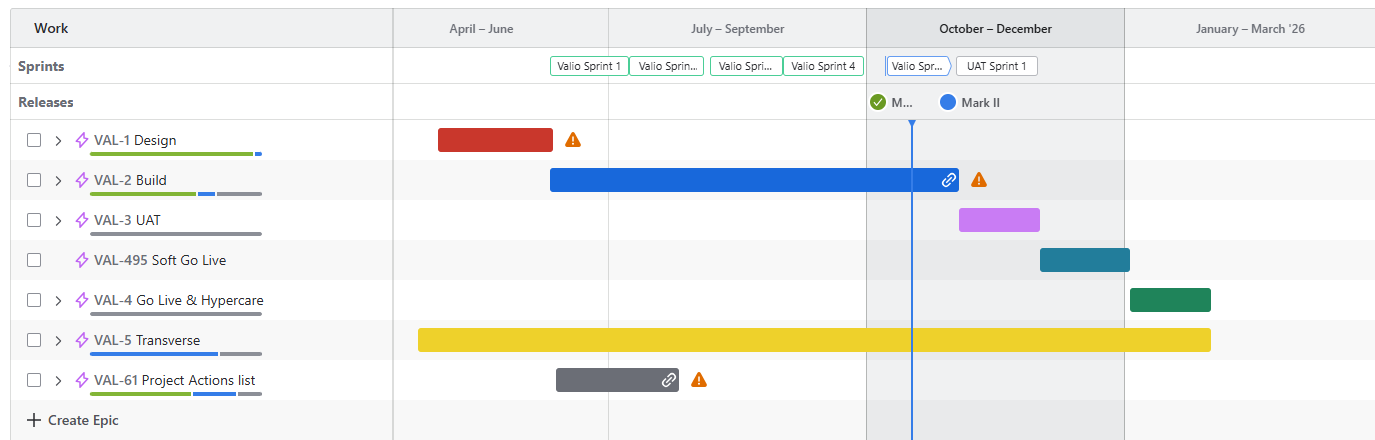This screenshot has width=1375, height=440.
Task: Click the warning icon next to VAL-1 Design bar
Action: [x=573, y=140]
